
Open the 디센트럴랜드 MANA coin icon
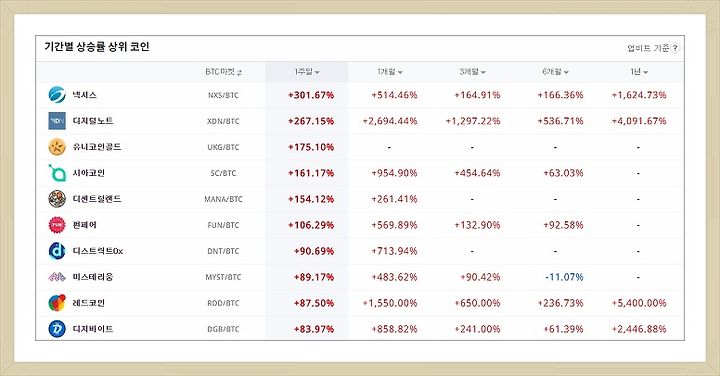click(57, 199)
